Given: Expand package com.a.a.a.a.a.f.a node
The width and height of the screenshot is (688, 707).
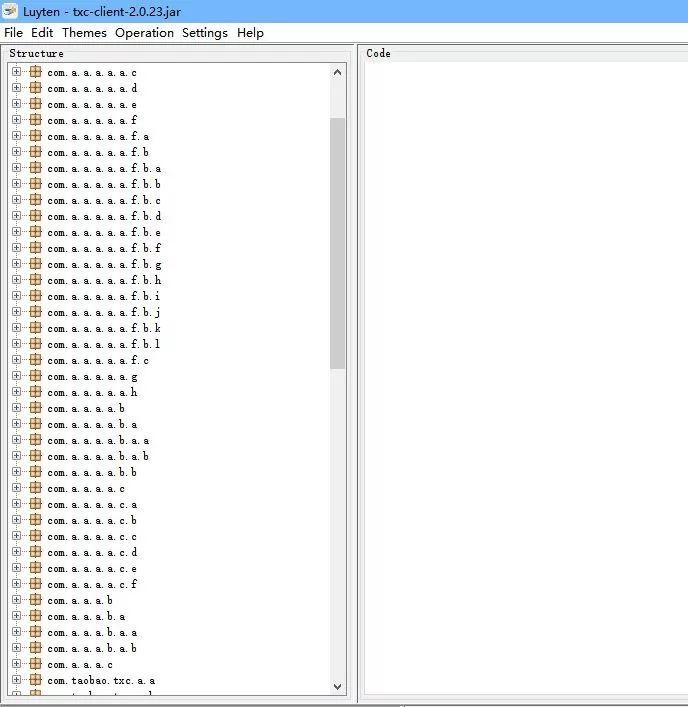Looking at the screenshot, I should click(x=17, y=136).
